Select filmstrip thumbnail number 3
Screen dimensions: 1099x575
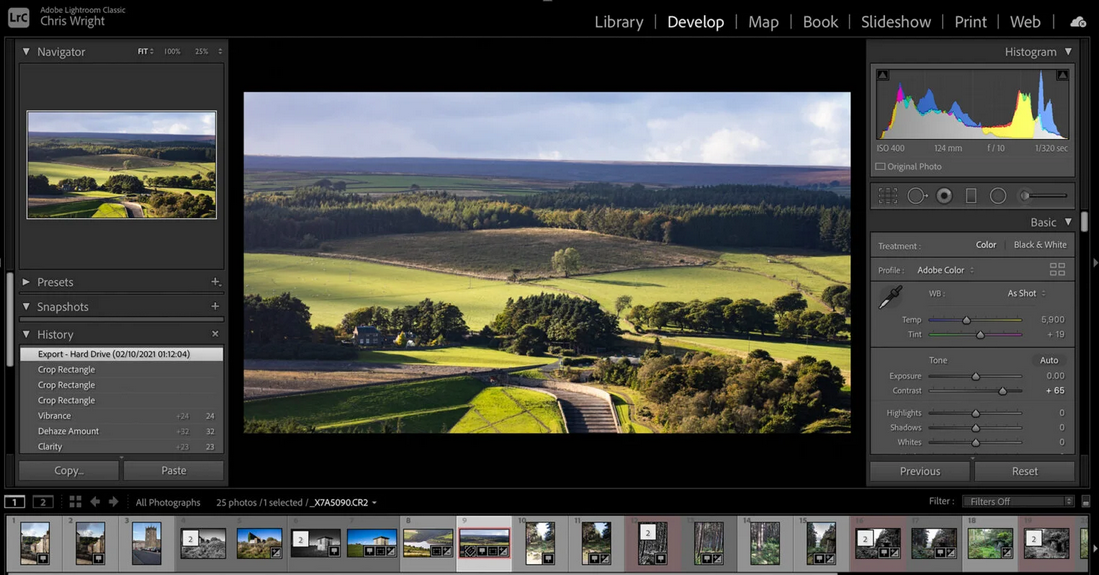coord(146,543)
